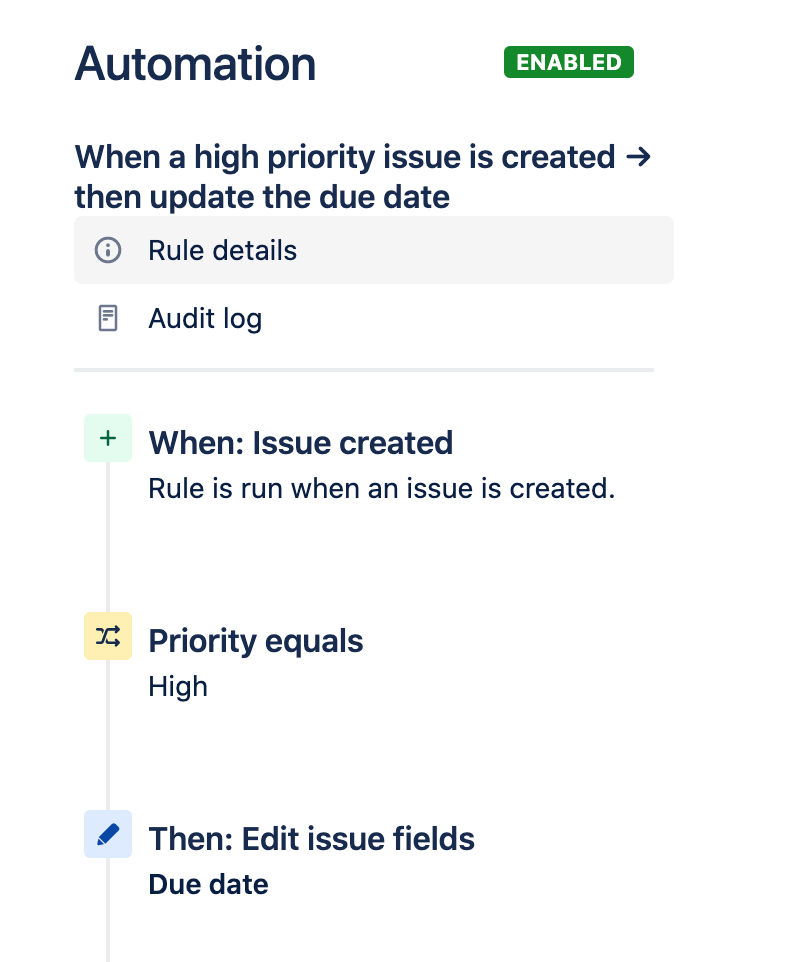Viewport: 790px width, 962px height.
Task: Click the connector line below Edit issue fields
Action: coord(108,910)
